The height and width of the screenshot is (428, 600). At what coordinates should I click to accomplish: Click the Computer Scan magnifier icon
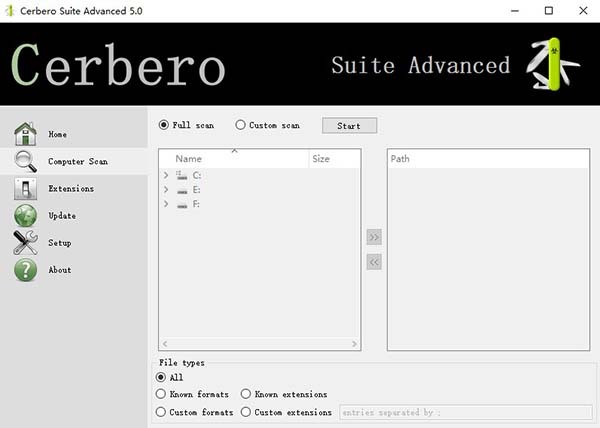tap(25, 161)
